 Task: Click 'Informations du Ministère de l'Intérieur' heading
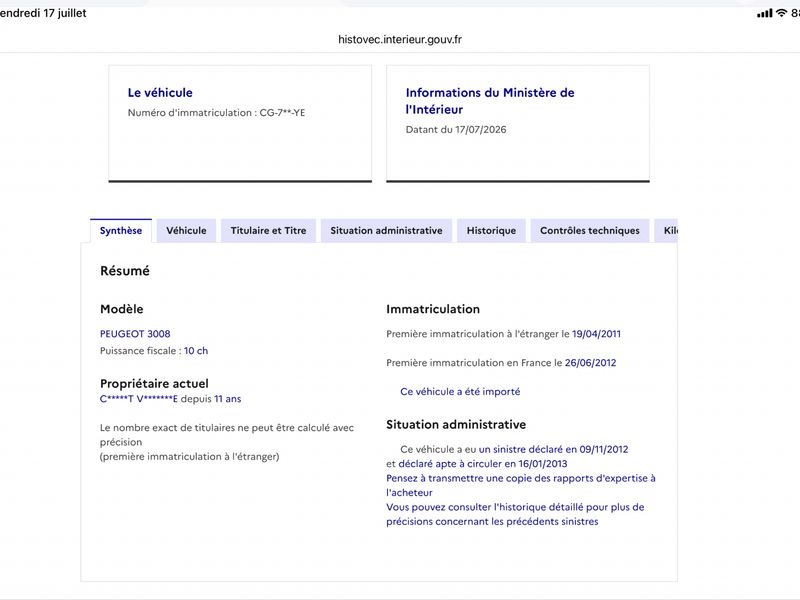tap(490, 101)
